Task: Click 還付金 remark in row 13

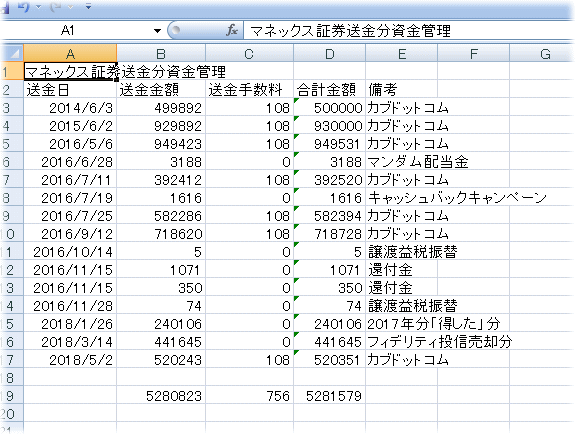Action: coord(402,288)
